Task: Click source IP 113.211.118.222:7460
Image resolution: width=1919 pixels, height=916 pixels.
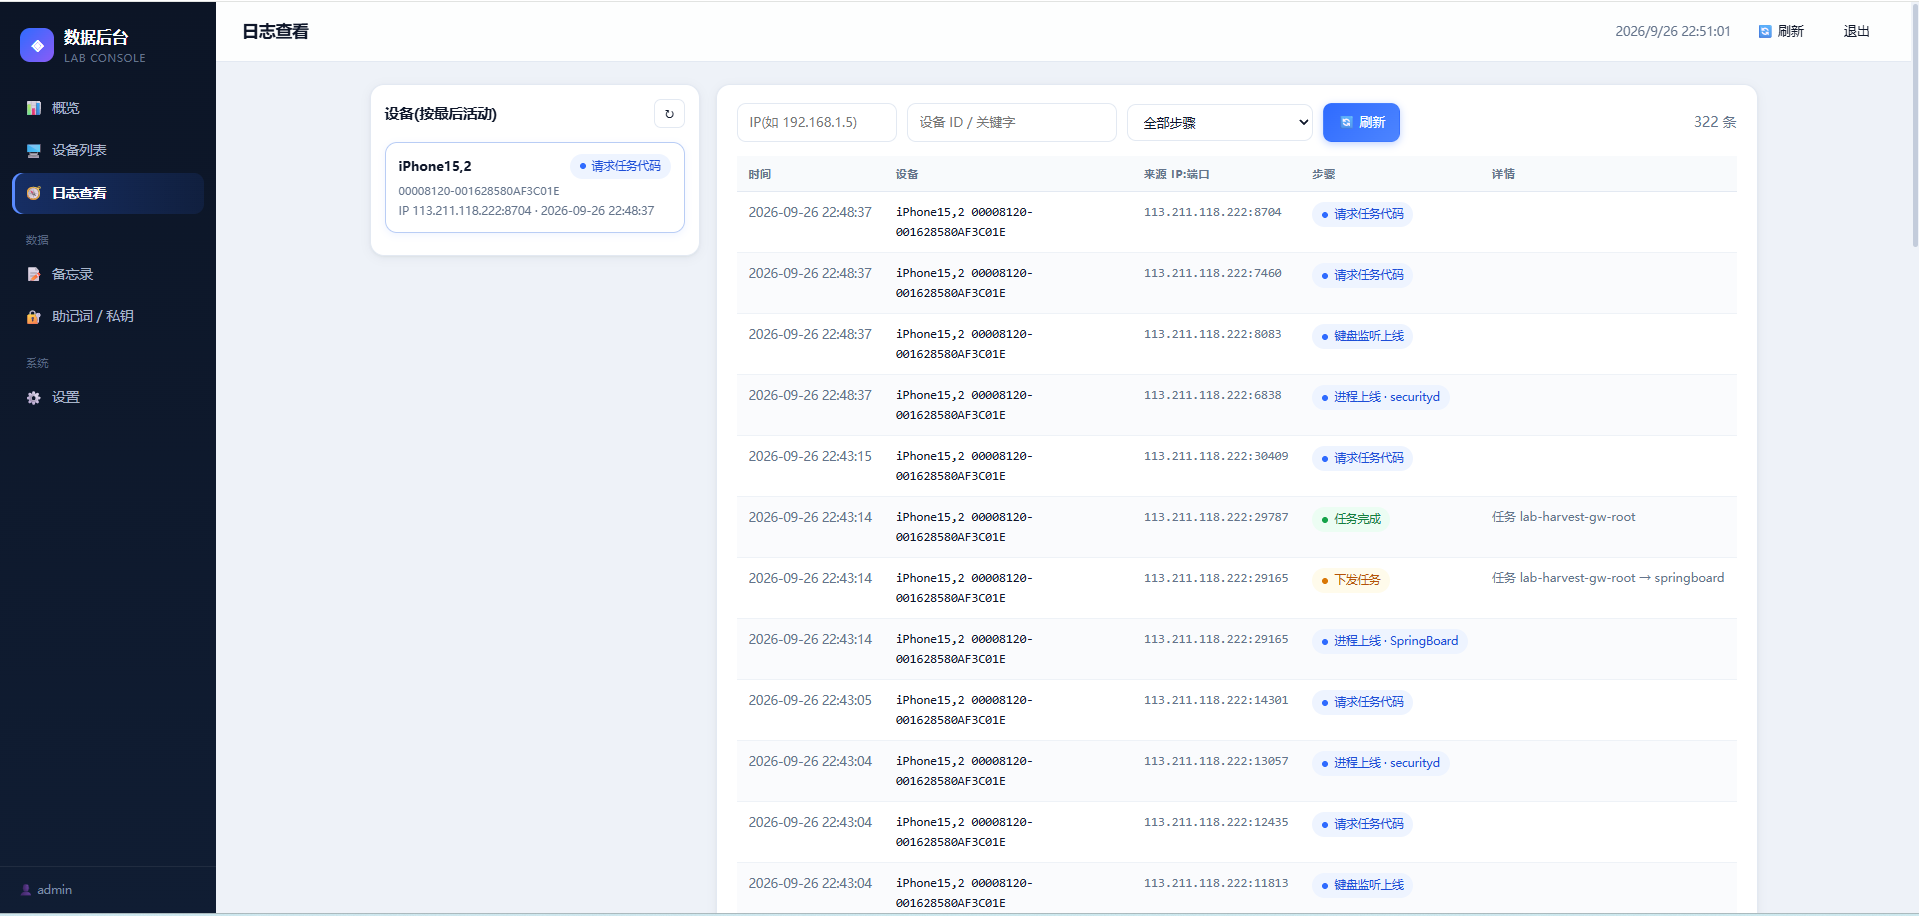Action: pos(1213,273)
